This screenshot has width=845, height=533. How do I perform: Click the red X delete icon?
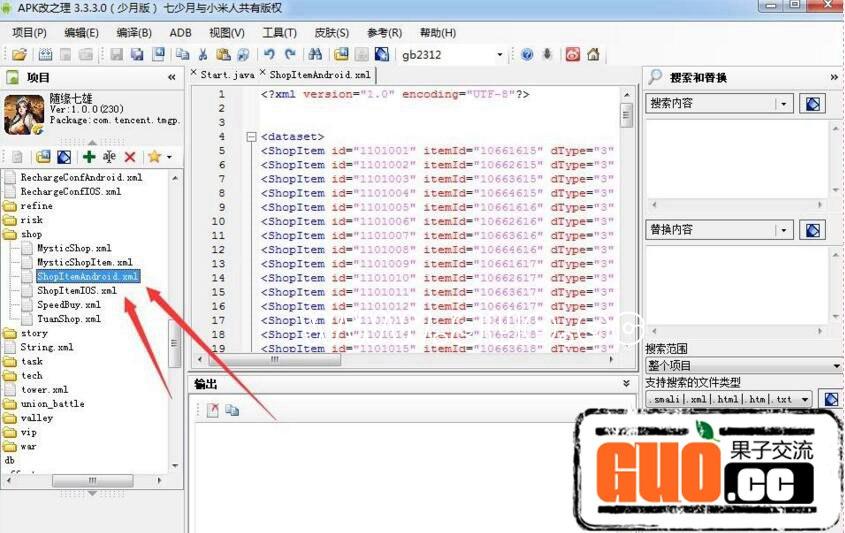click(130, 157)
